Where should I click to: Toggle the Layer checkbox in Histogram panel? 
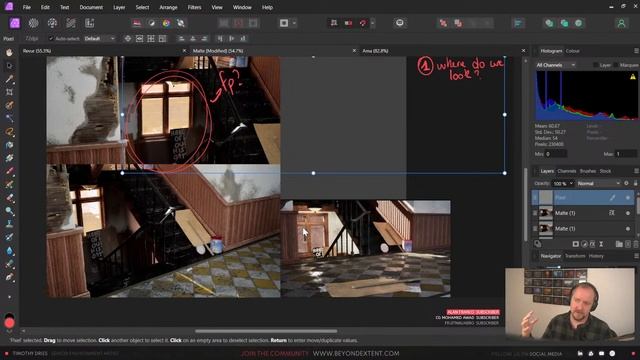pos(596,65)
